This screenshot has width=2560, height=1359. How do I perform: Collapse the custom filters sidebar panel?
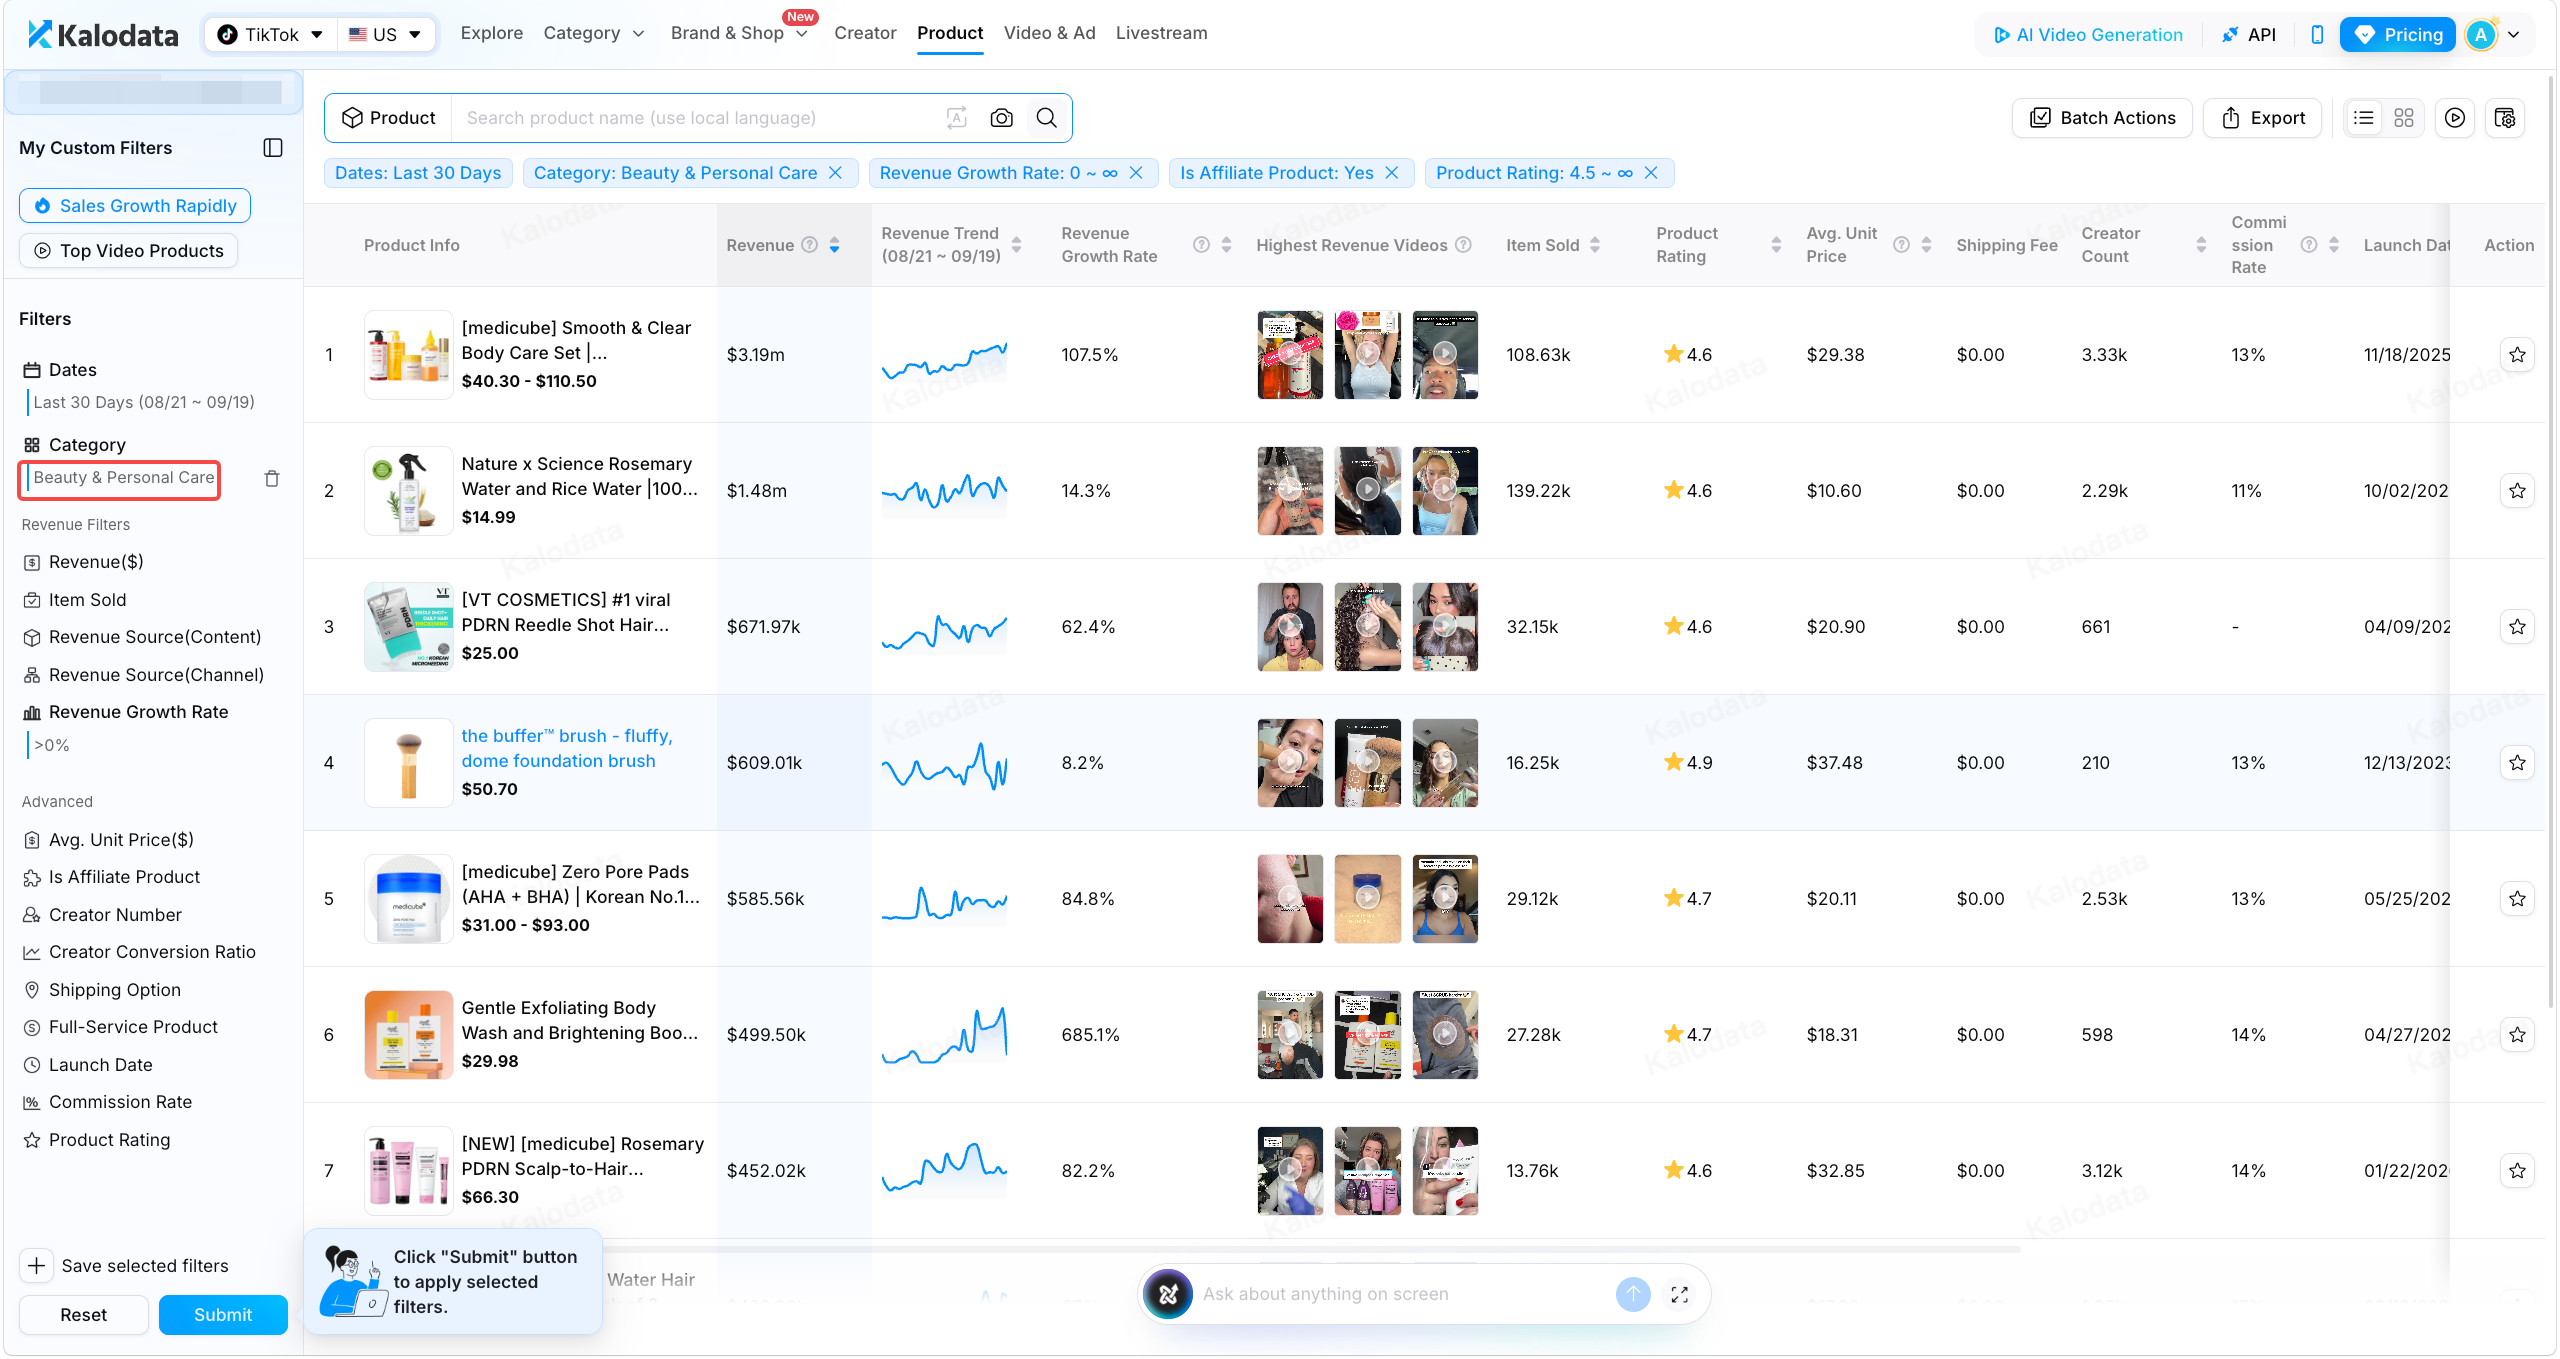click(273, 148)
